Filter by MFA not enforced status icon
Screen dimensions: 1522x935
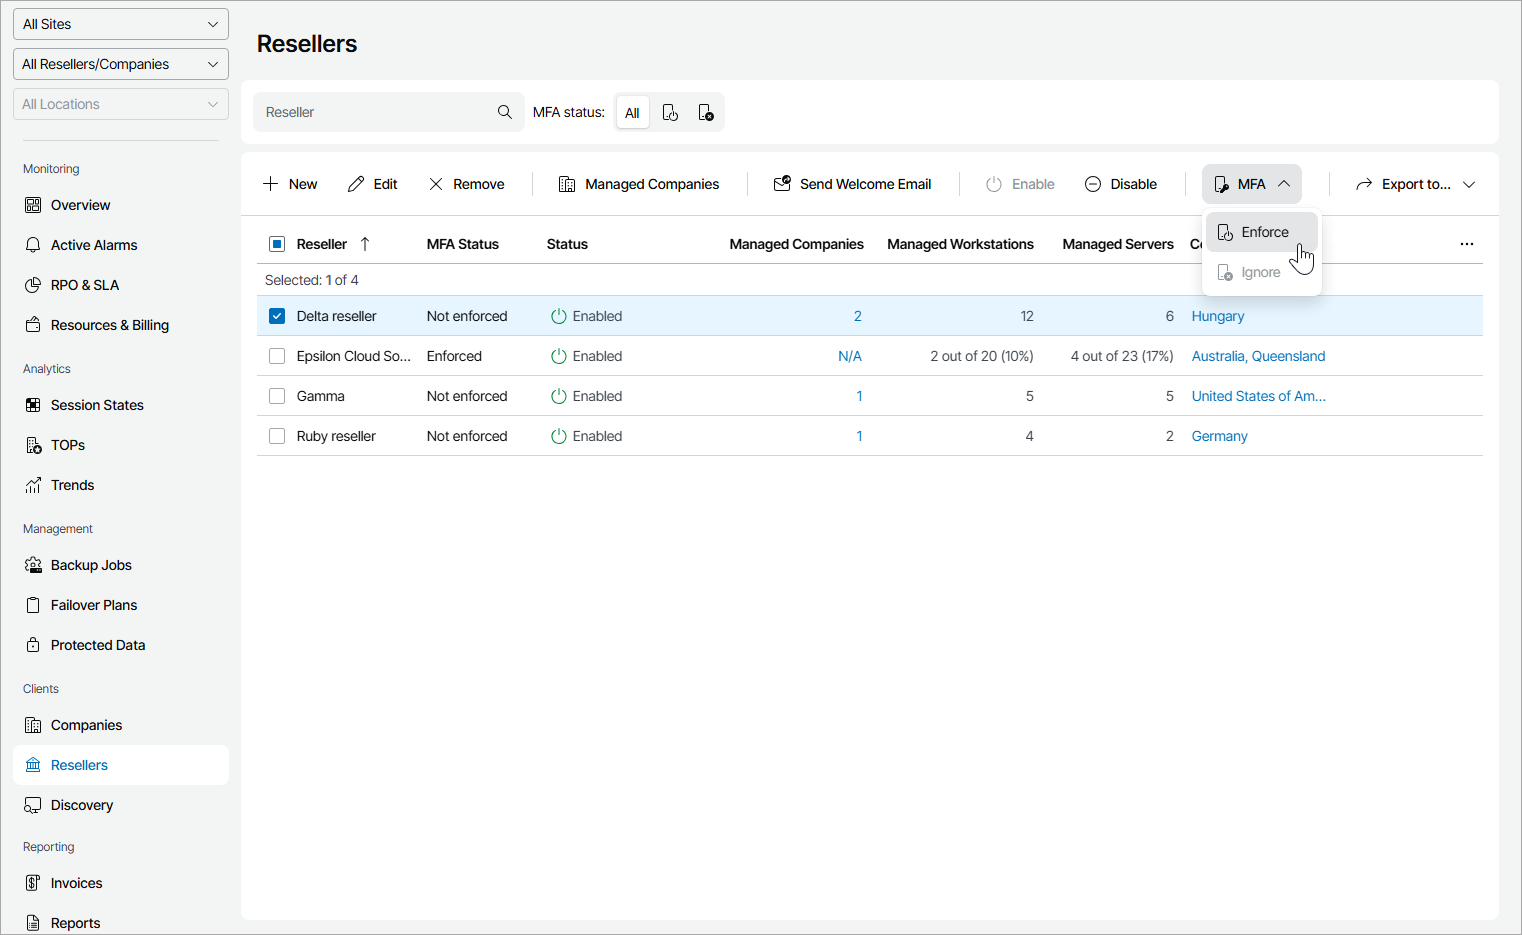pyautogui.click(x=706, y=113)
